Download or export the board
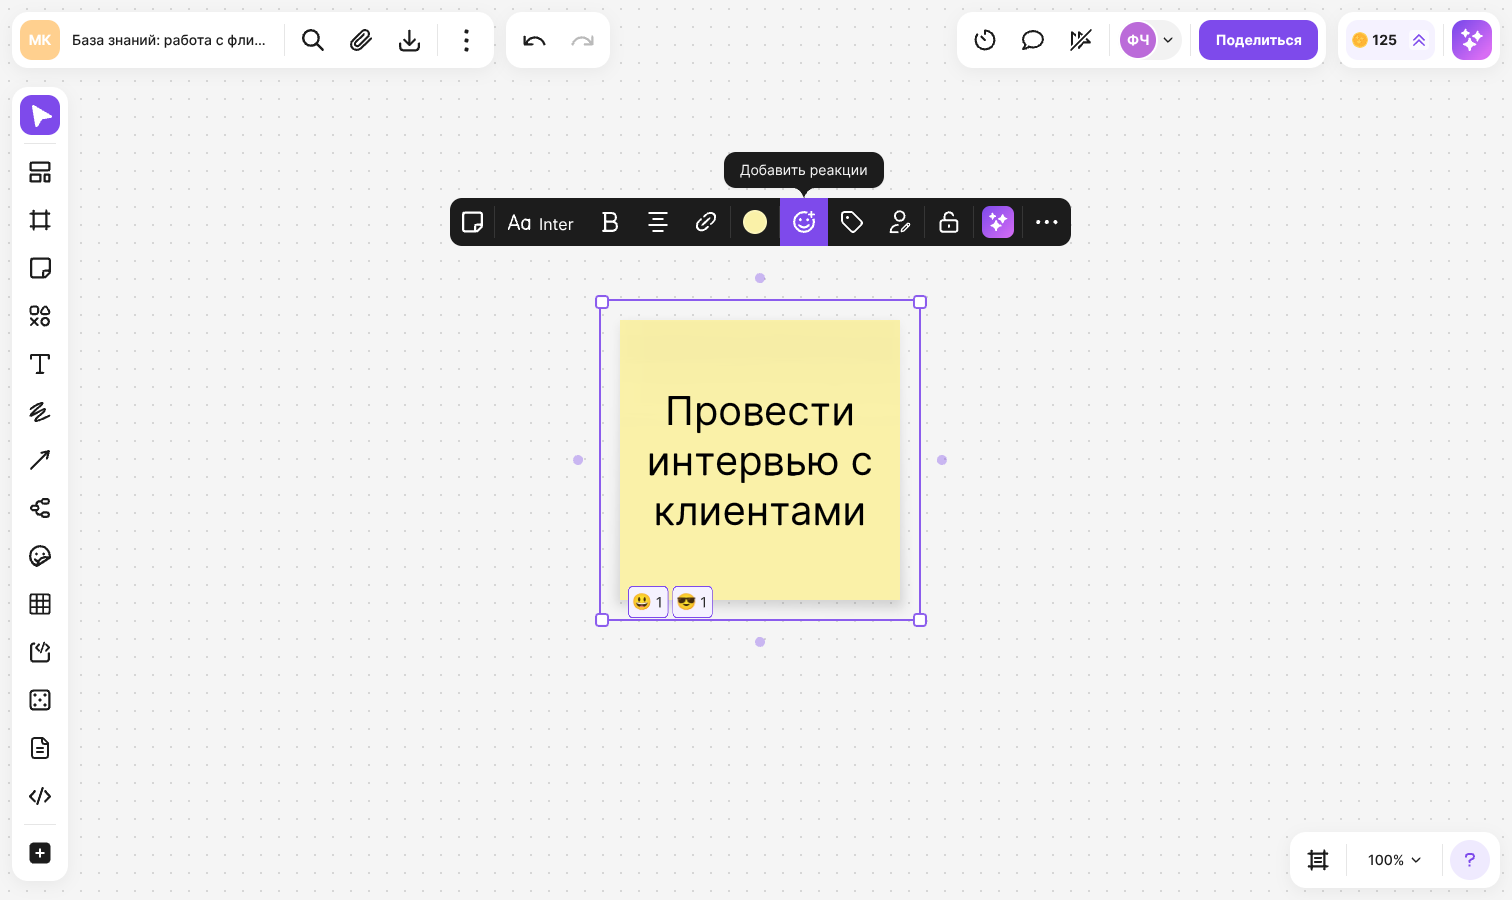 point(409,40)
